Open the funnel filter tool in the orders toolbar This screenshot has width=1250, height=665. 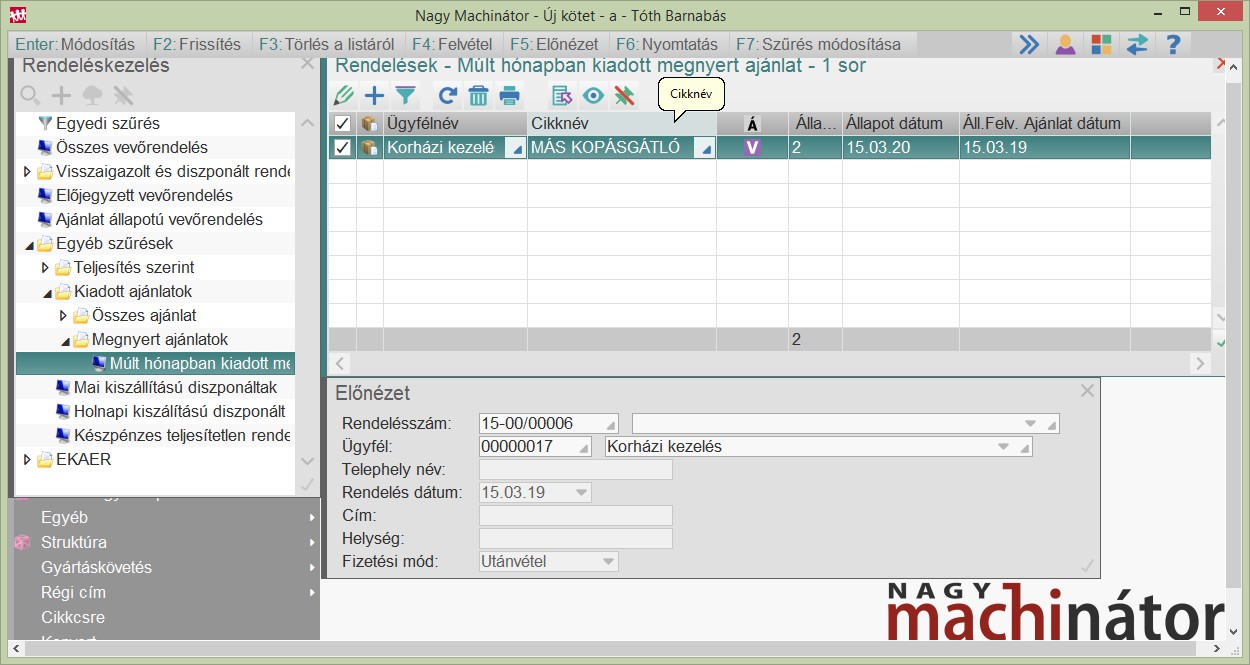405,96
